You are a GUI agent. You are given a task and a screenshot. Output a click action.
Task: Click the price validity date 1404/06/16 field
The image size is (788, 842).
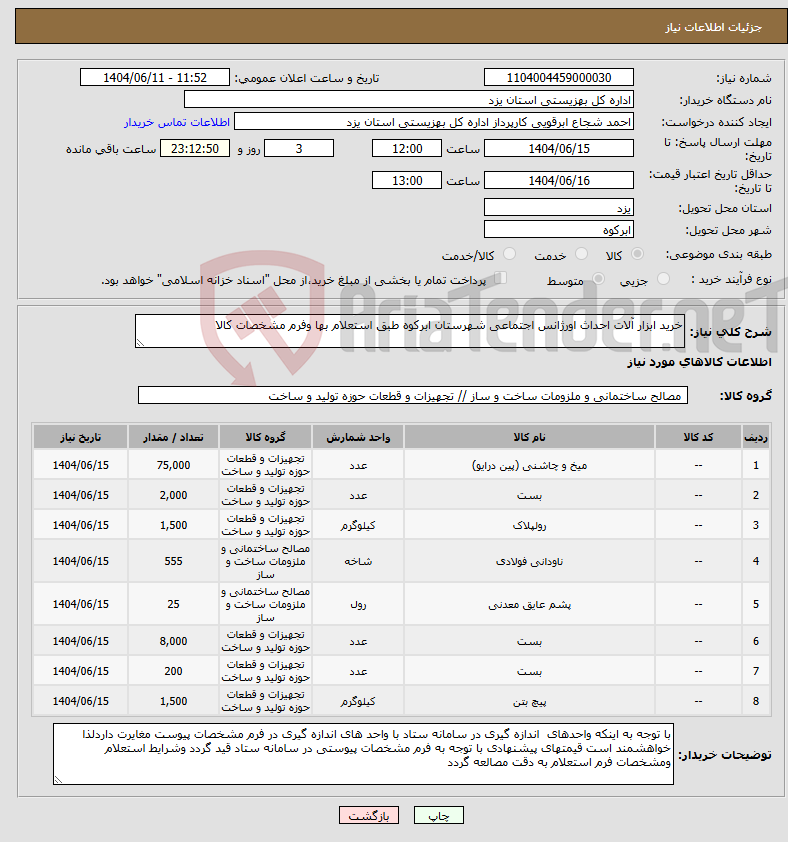pyautogui.click(x=559, y=181)
